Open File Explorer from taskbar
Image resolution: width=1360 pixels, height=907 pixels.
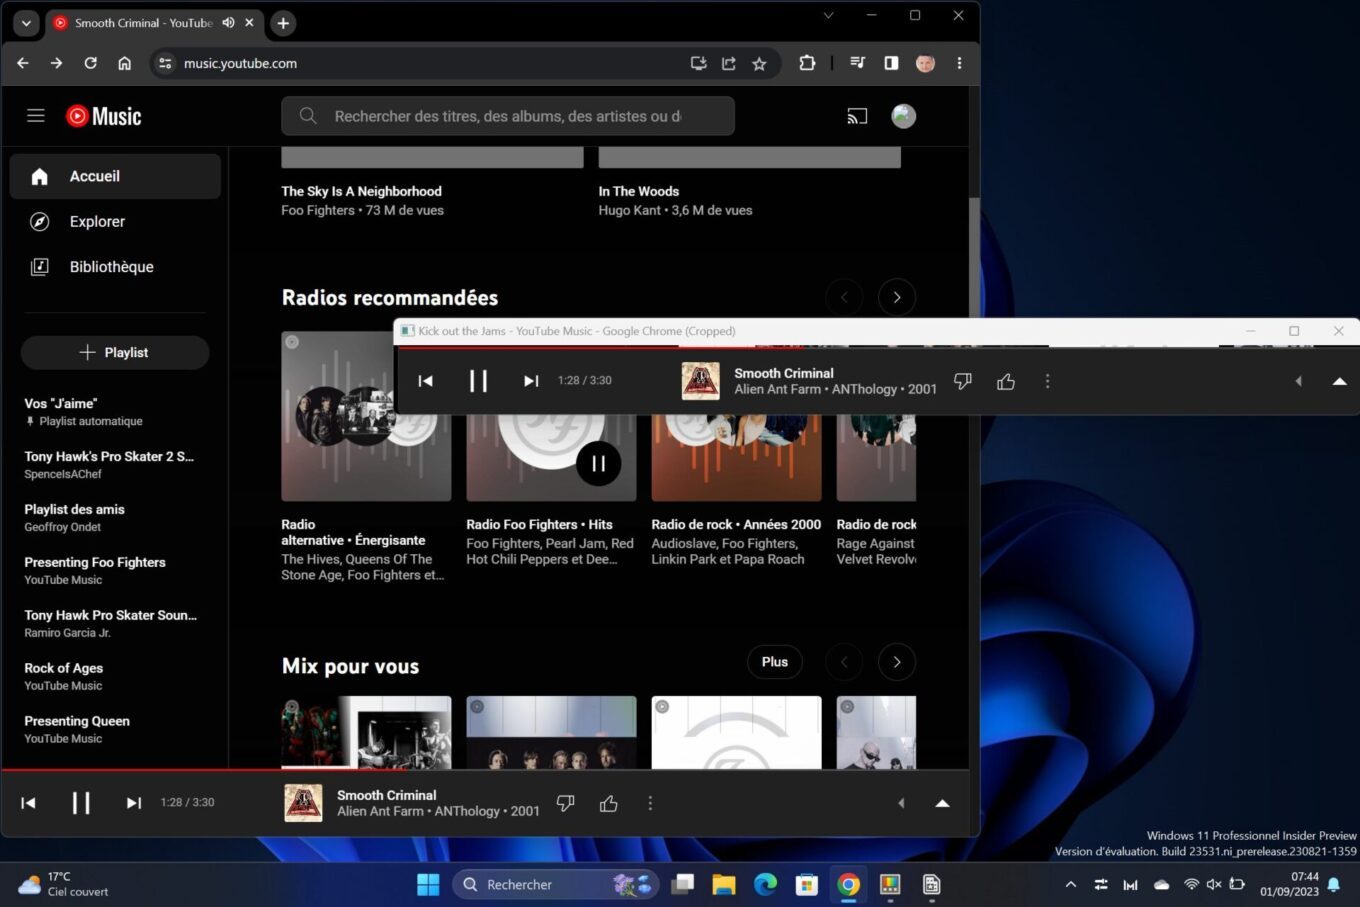pos(723,884)
